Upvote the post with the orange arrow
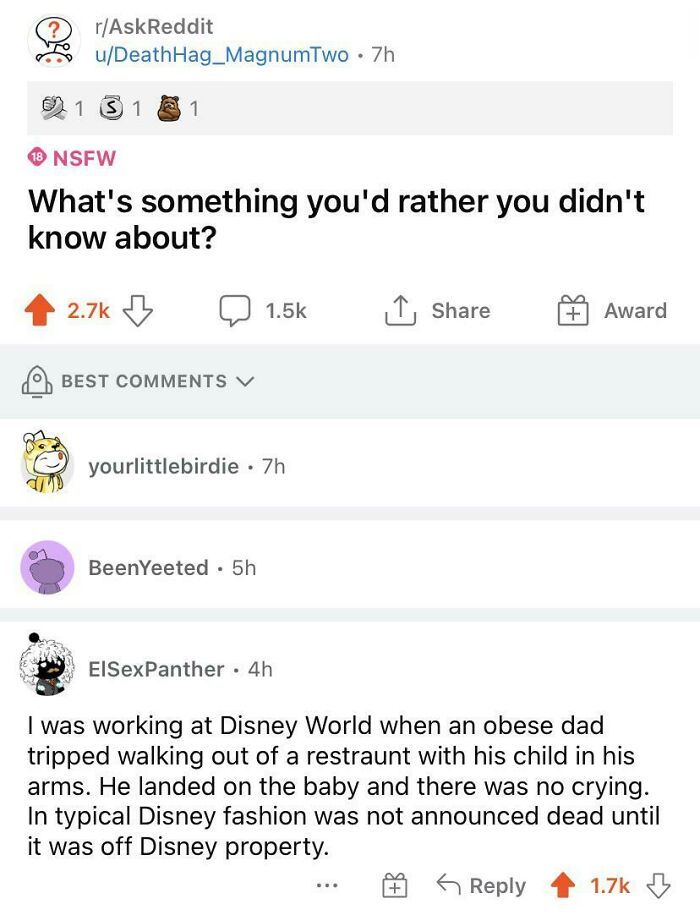Screen dimensions: 700x915 [40, 310]
